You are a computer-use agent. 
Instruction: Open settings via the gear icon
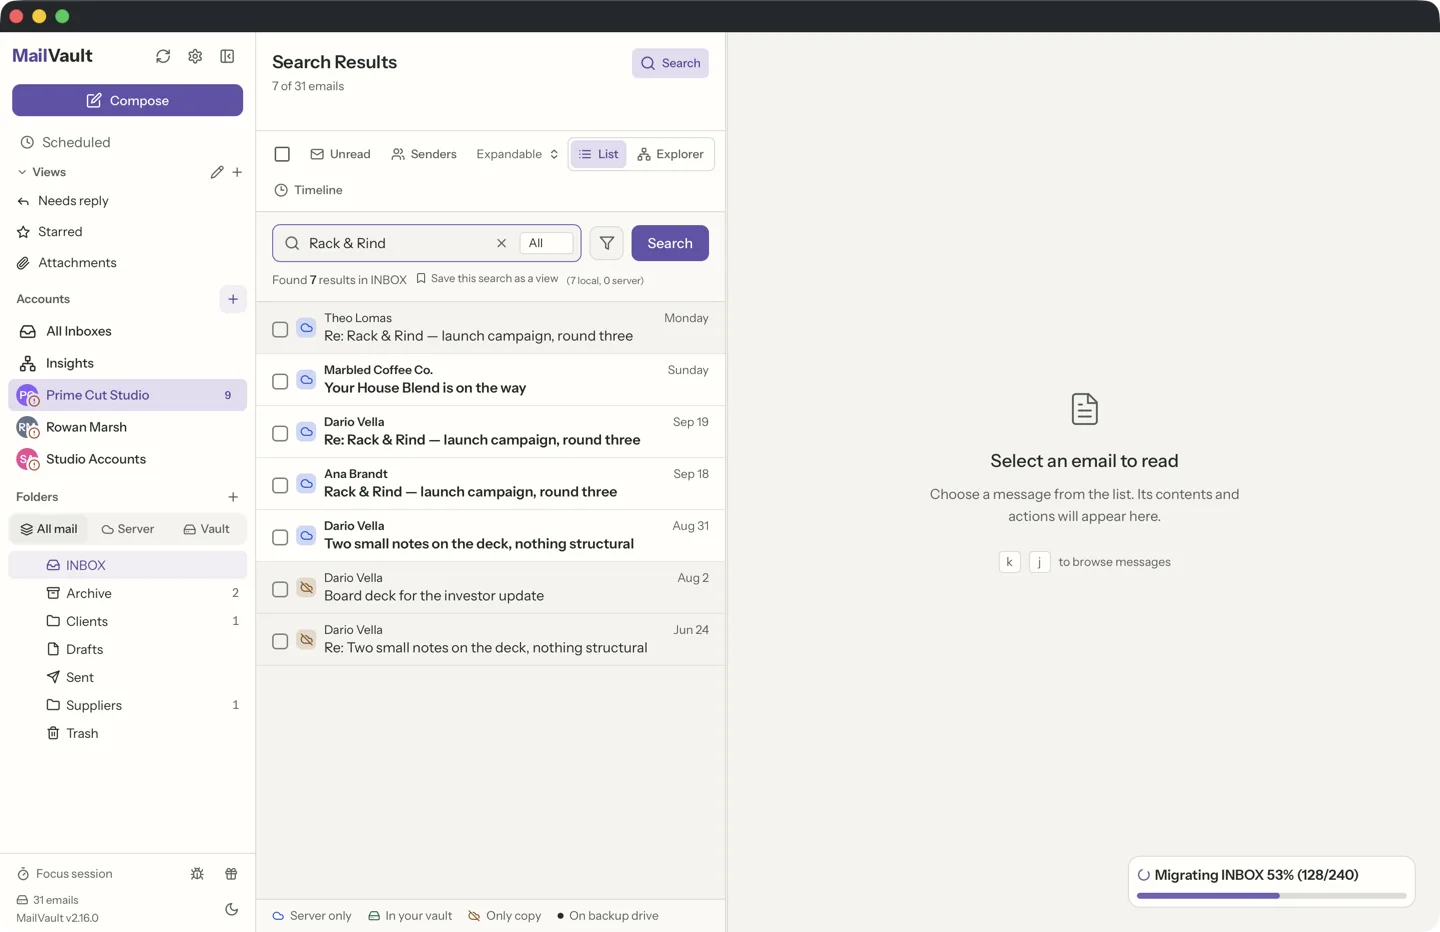pos(195,57)
